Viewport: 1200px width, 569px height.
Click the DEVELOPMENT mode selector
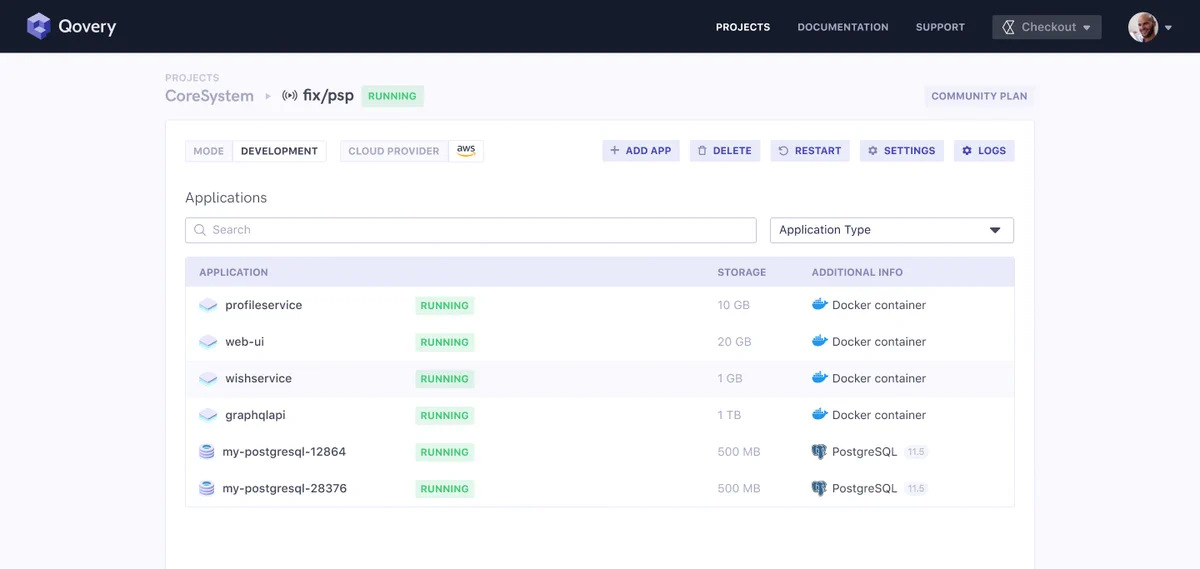(x=279, y=151)
